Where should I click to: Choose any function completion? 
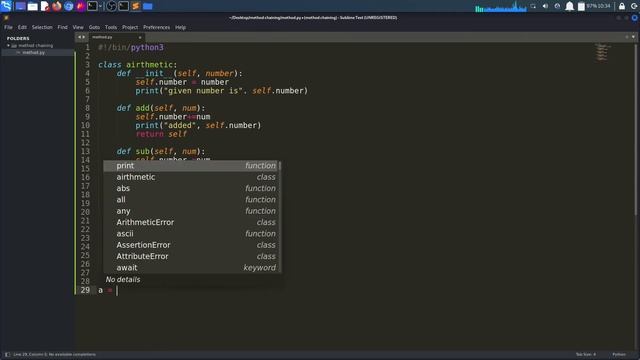[x=191, y=211]
